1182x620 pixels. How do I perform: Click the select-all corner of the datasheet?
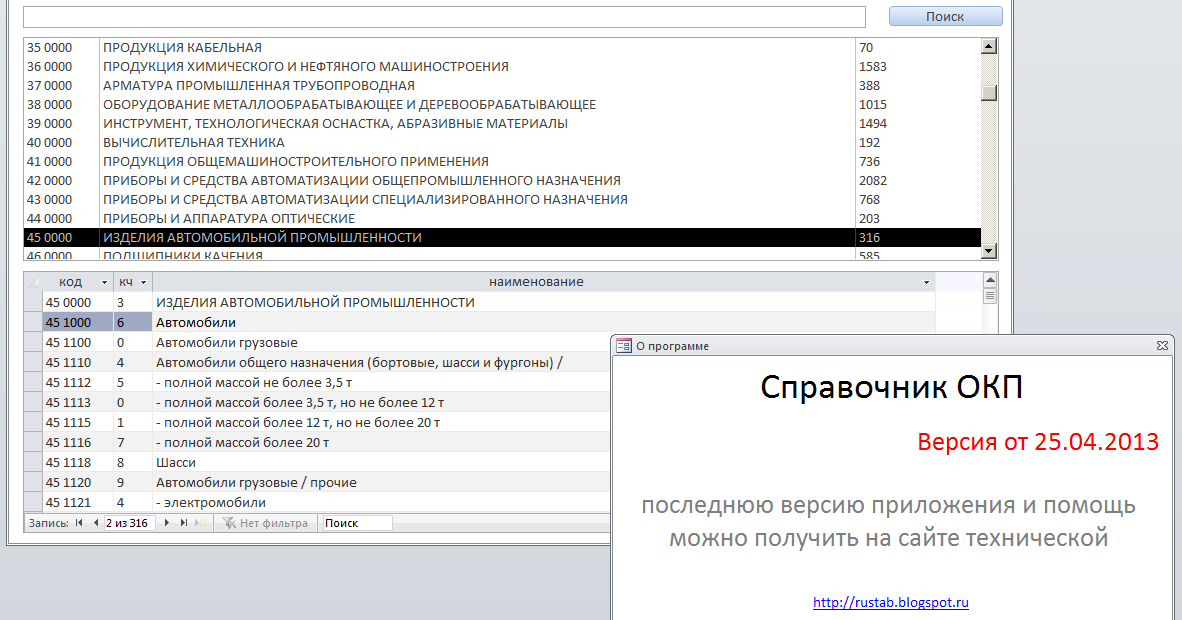(33, 282)
